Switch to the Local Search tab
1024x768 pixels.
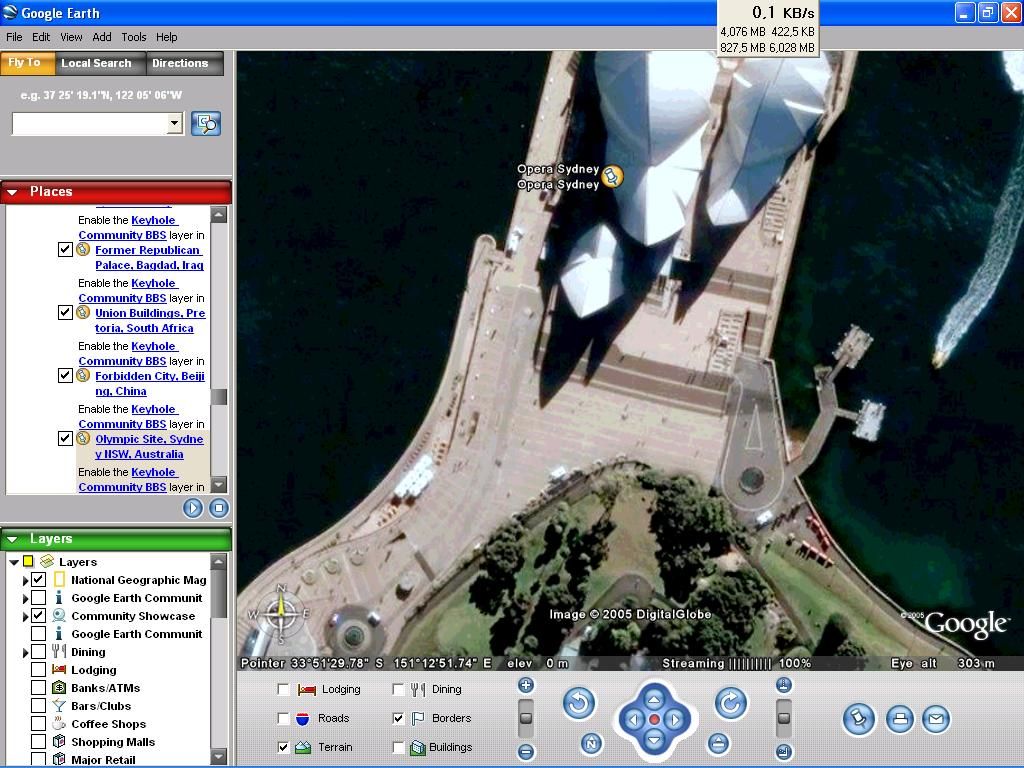coord(96,63)
